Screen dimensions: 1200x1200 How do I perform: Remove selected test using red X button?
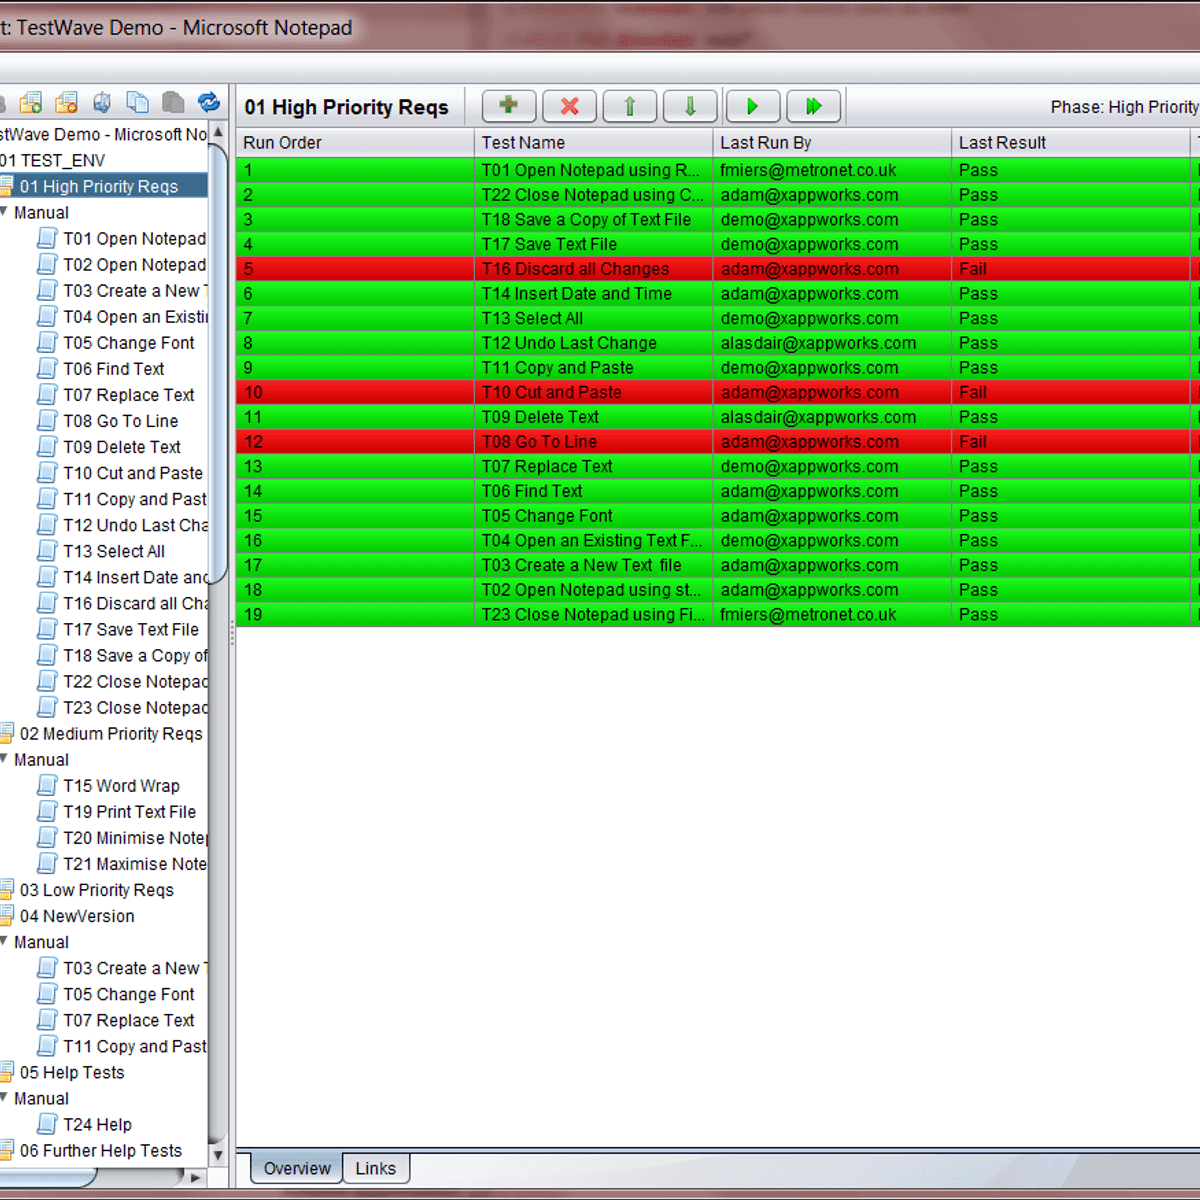pyautogui.click(x=568, y=106)
